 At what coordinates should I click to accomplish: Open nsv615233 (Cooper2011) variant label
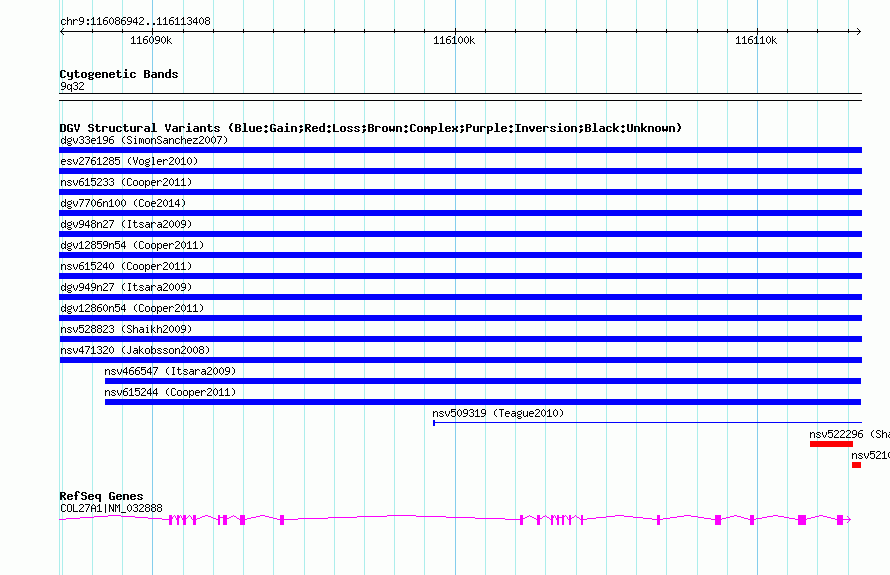126,182
